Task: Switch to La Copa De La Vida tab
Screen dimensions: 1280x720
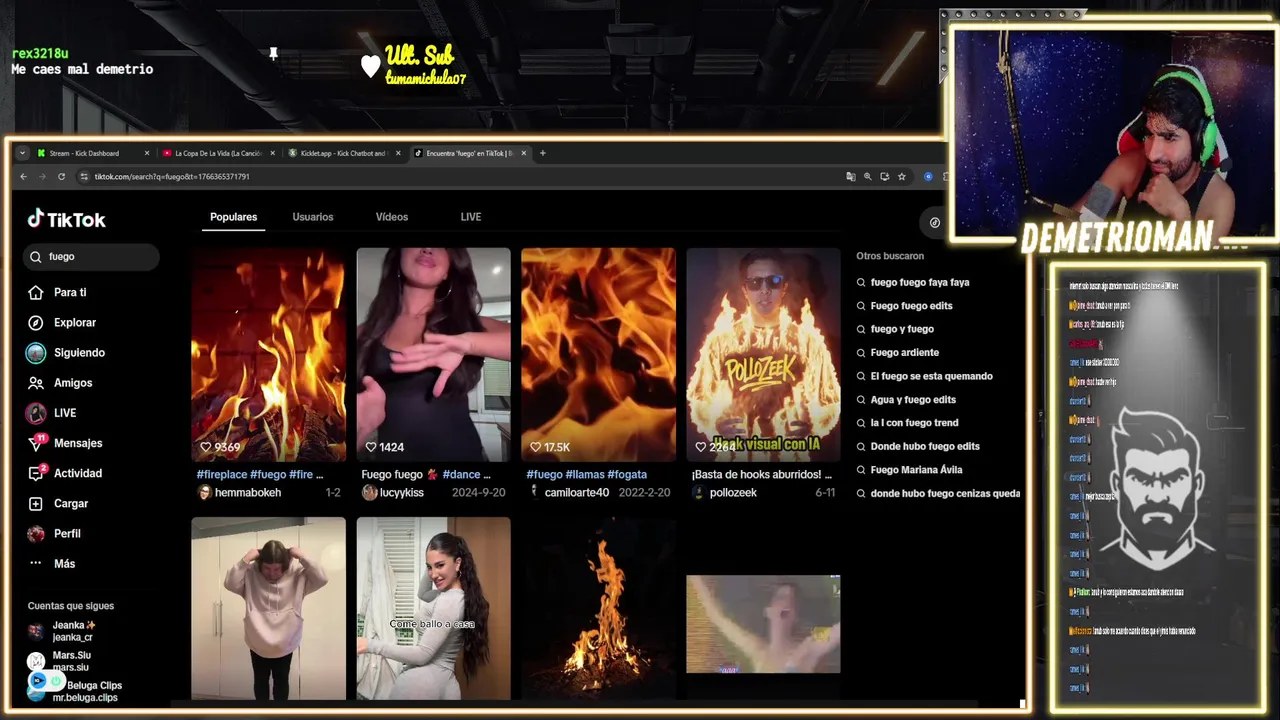Action: point(216,153)
